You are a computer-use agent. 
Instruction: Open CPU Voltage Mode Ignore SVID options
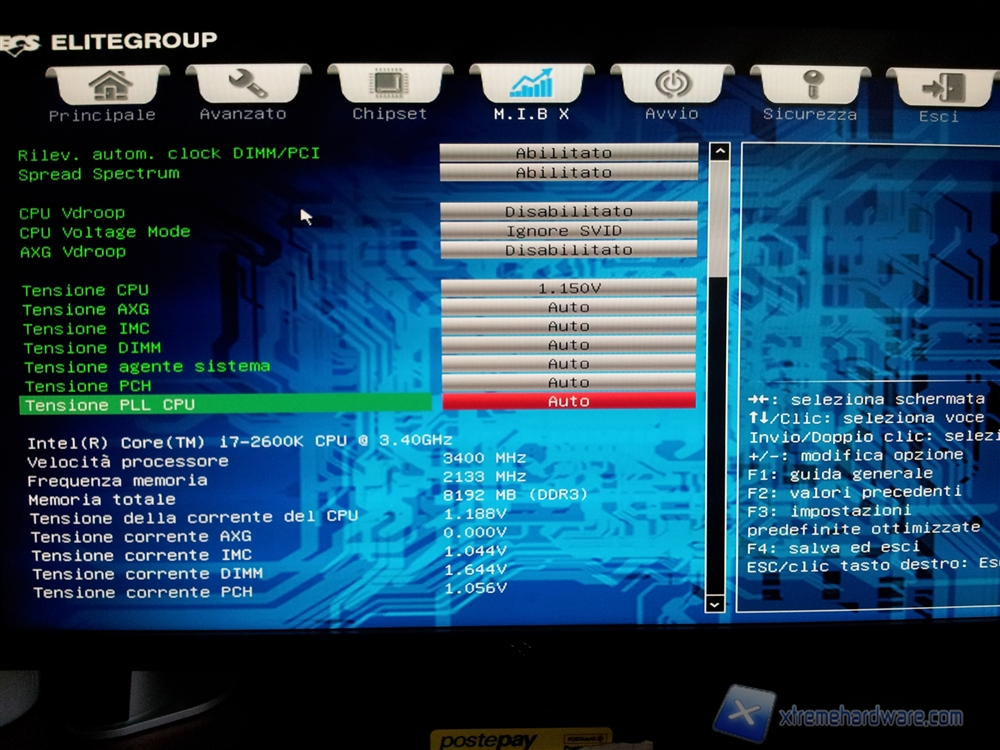tap(568, 231)
